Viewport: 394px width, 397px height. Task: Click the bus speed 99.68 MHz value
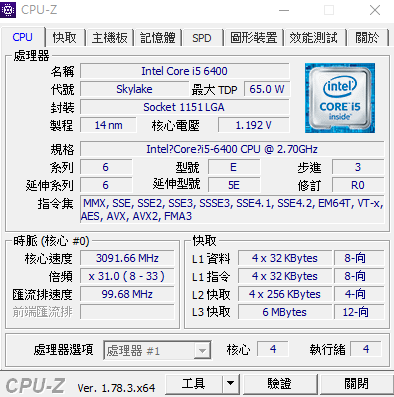(x=127, y=294)
